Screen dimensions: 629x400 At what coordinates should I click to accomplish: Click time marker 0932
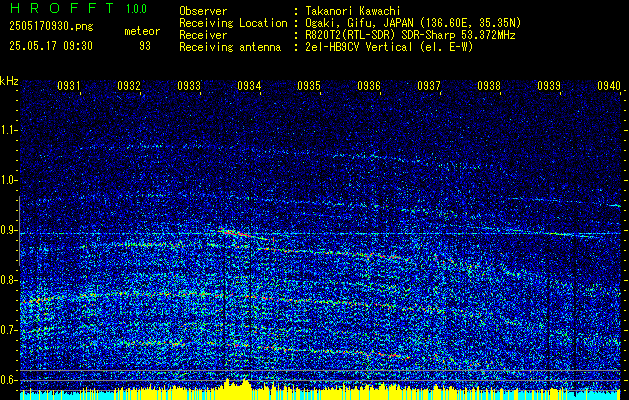pos(129,85)
